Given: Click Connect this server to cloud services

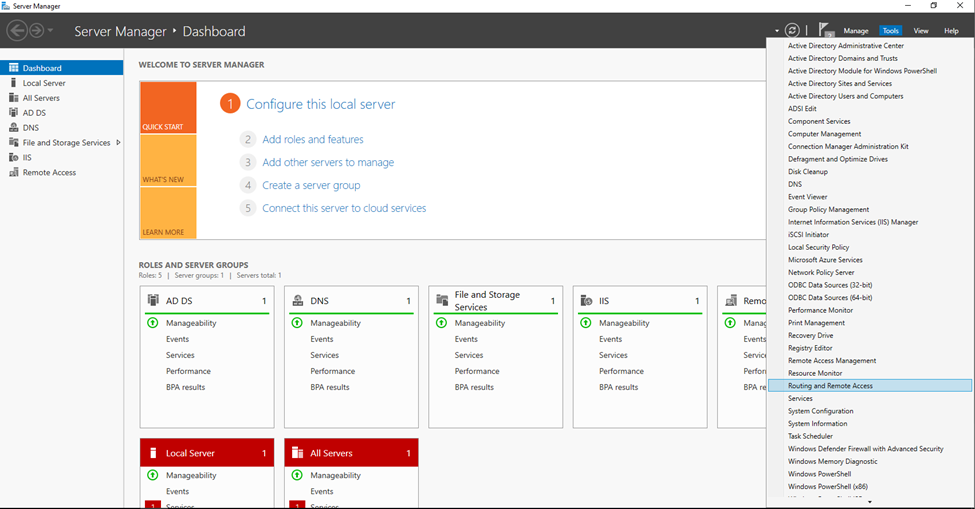Looking at the screenshot, I should pyautogui.click(x=344, y=208).
